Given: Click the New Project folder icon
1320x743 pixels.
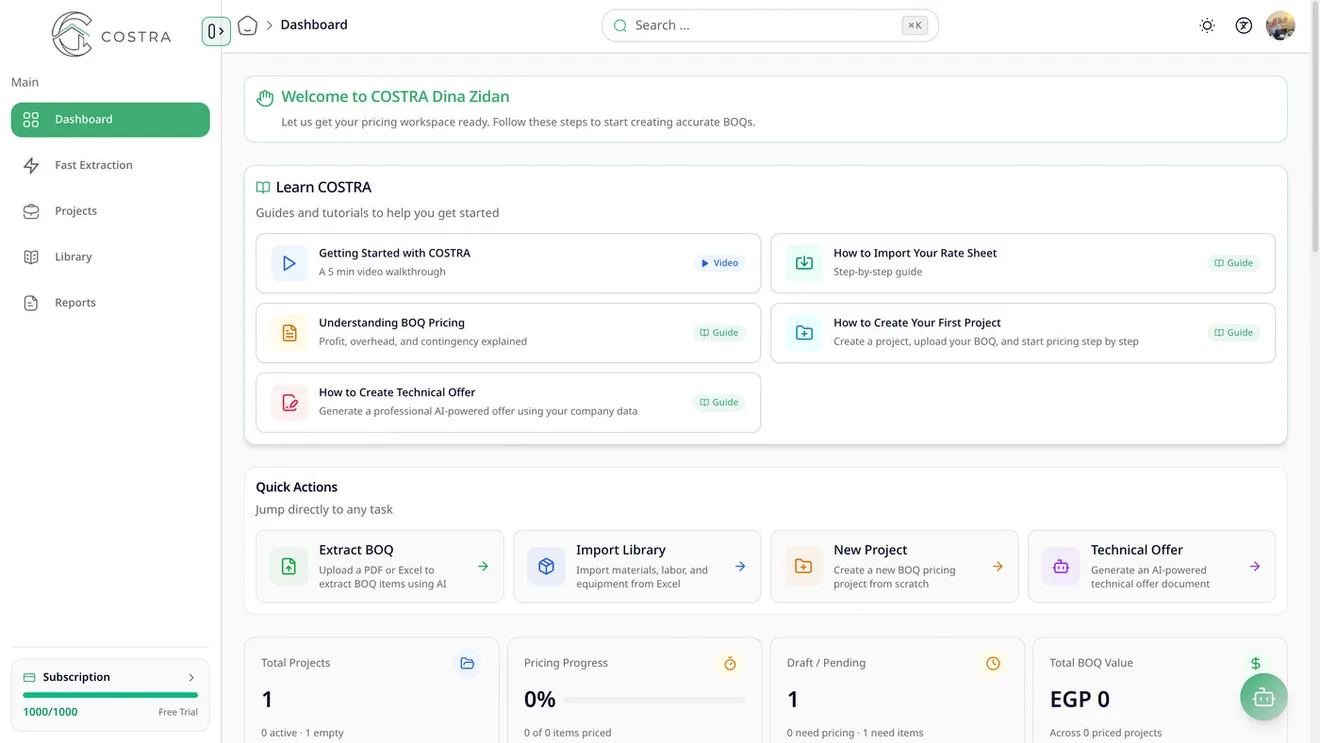Looking at the screenshot, I should [803, 567].
